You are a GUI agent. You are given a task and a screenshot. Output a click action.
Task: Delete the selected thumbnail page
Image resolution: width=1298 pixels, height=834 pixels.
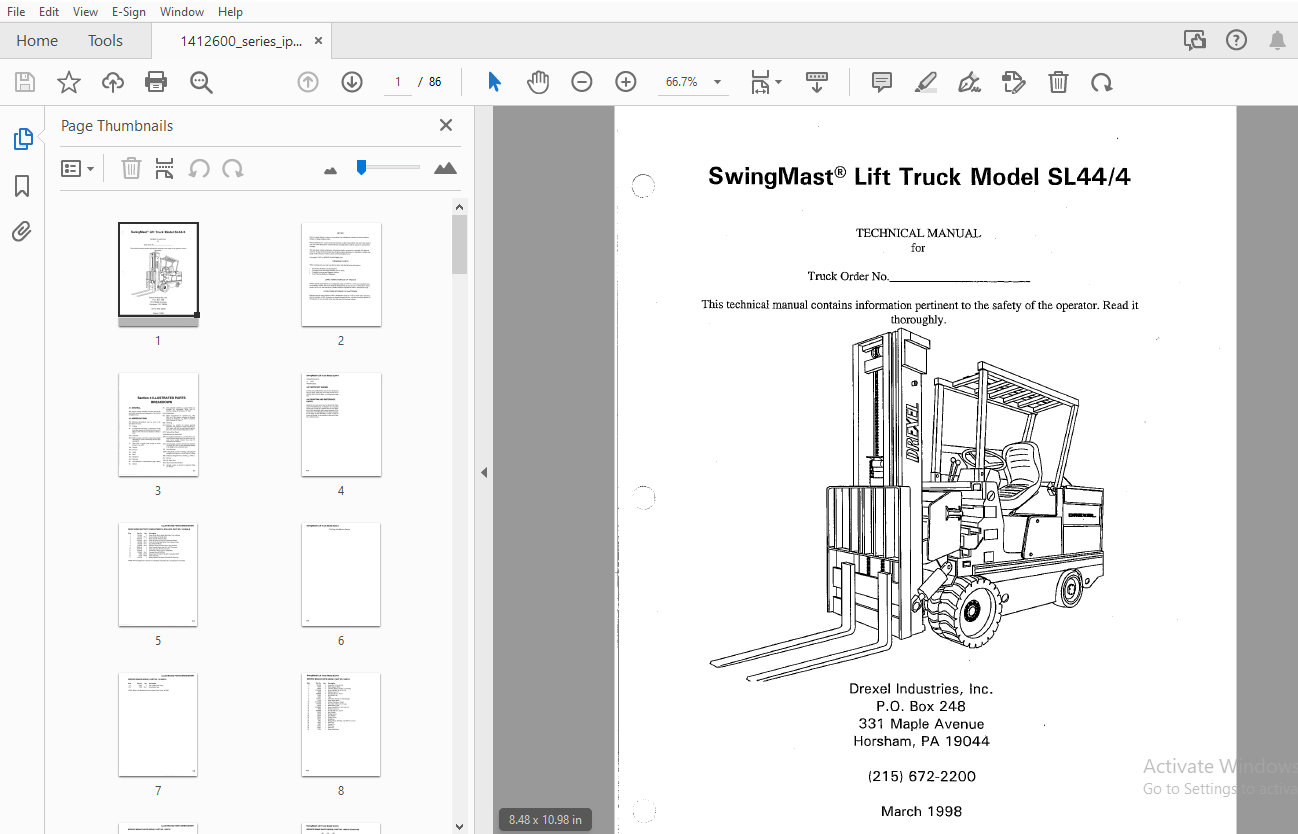tap(131, 168)
